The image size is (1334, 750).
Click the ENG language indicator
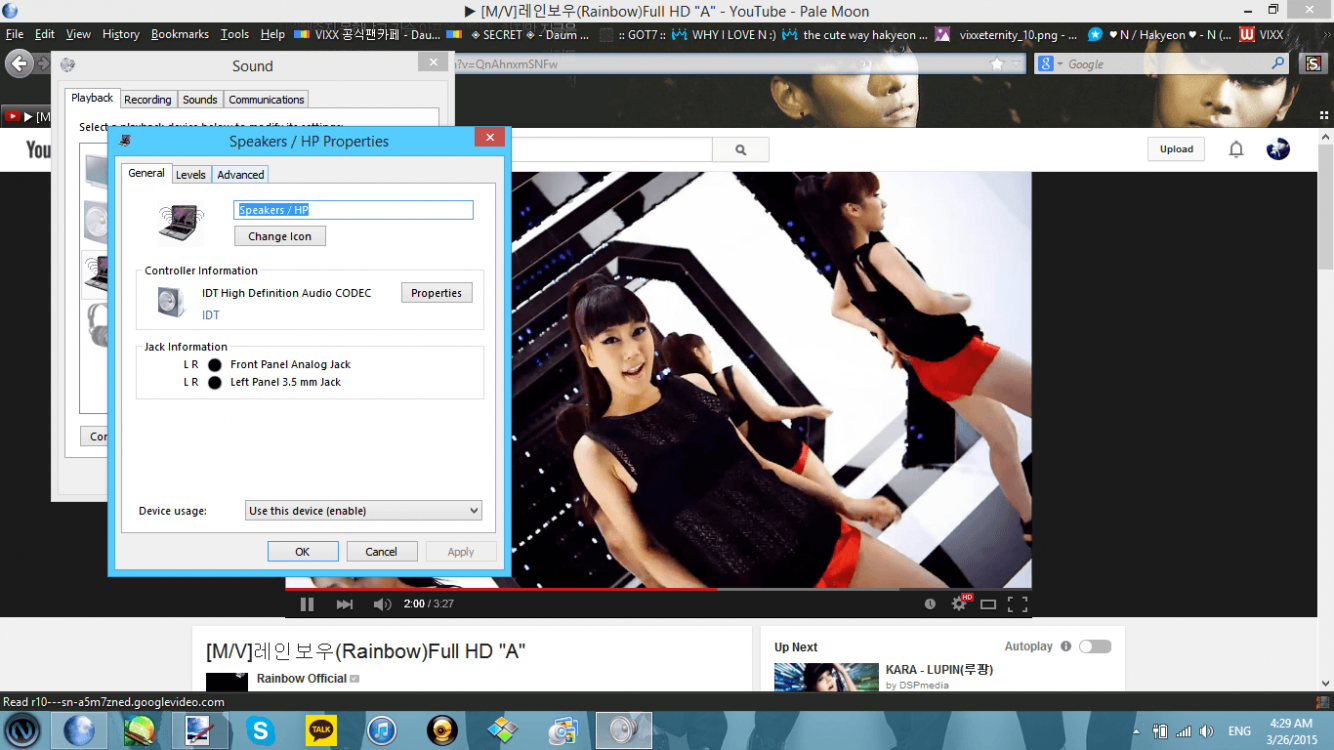[x=1239, y=732]
